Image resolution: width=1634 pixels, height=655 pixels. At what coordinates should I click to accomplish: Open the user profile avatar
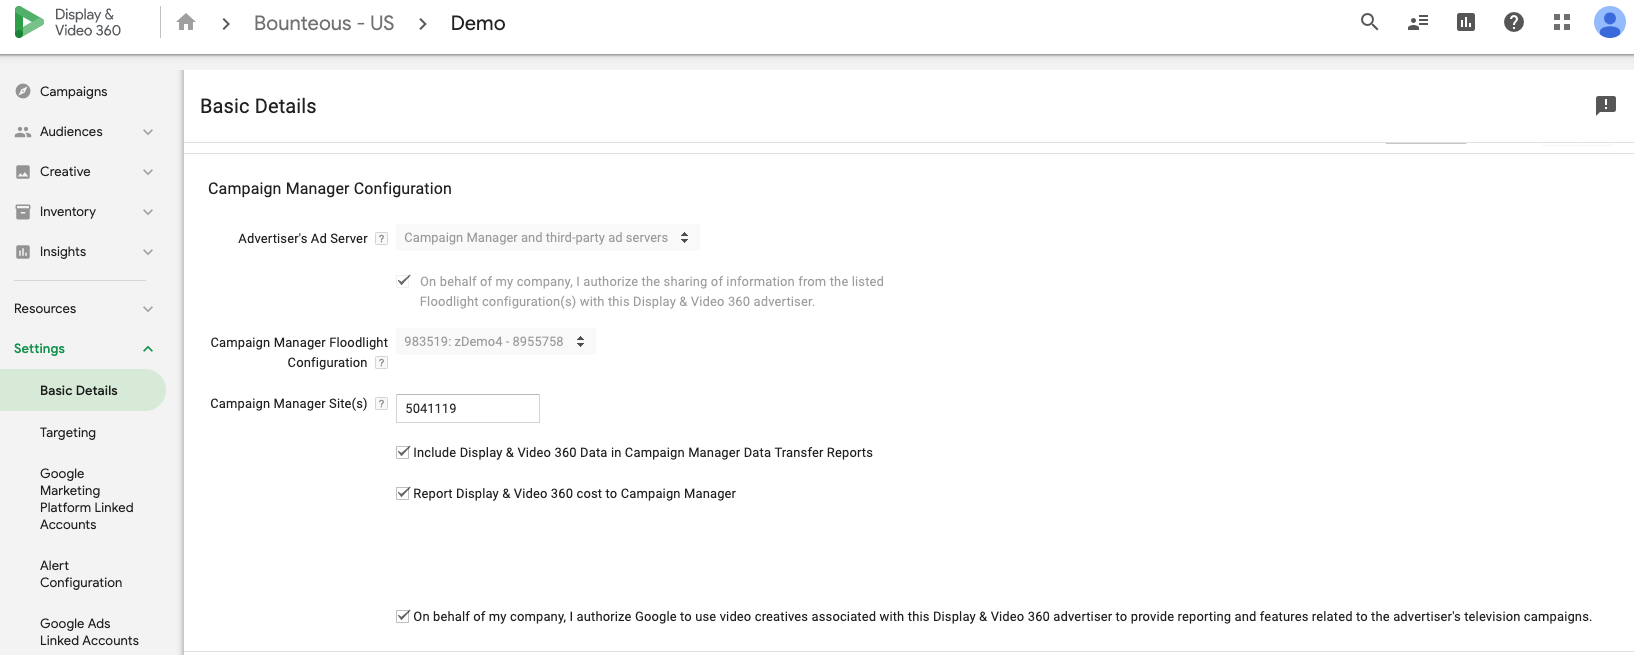1610,22
